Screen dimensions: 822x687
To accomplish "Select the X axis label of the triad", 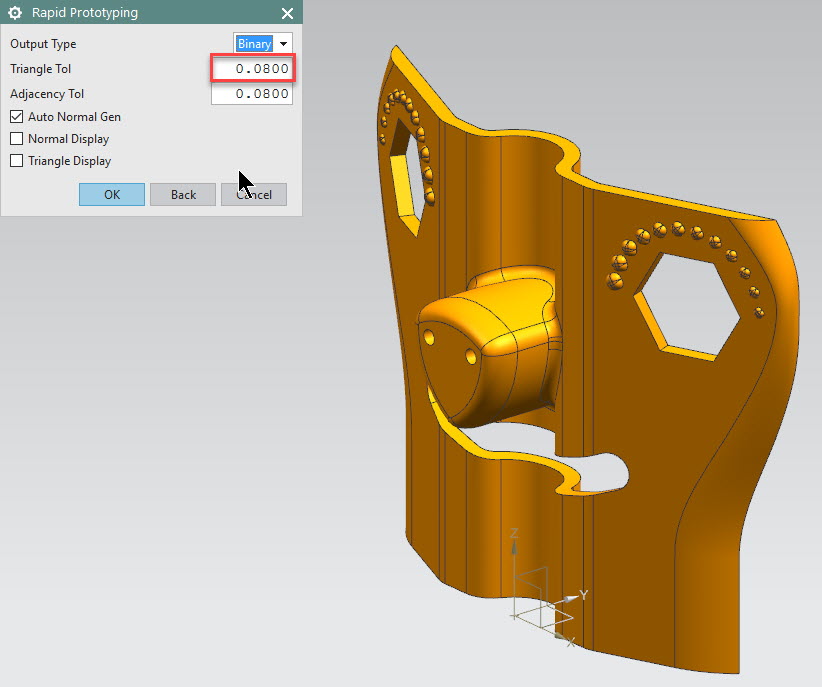I will tap(569, 641).
